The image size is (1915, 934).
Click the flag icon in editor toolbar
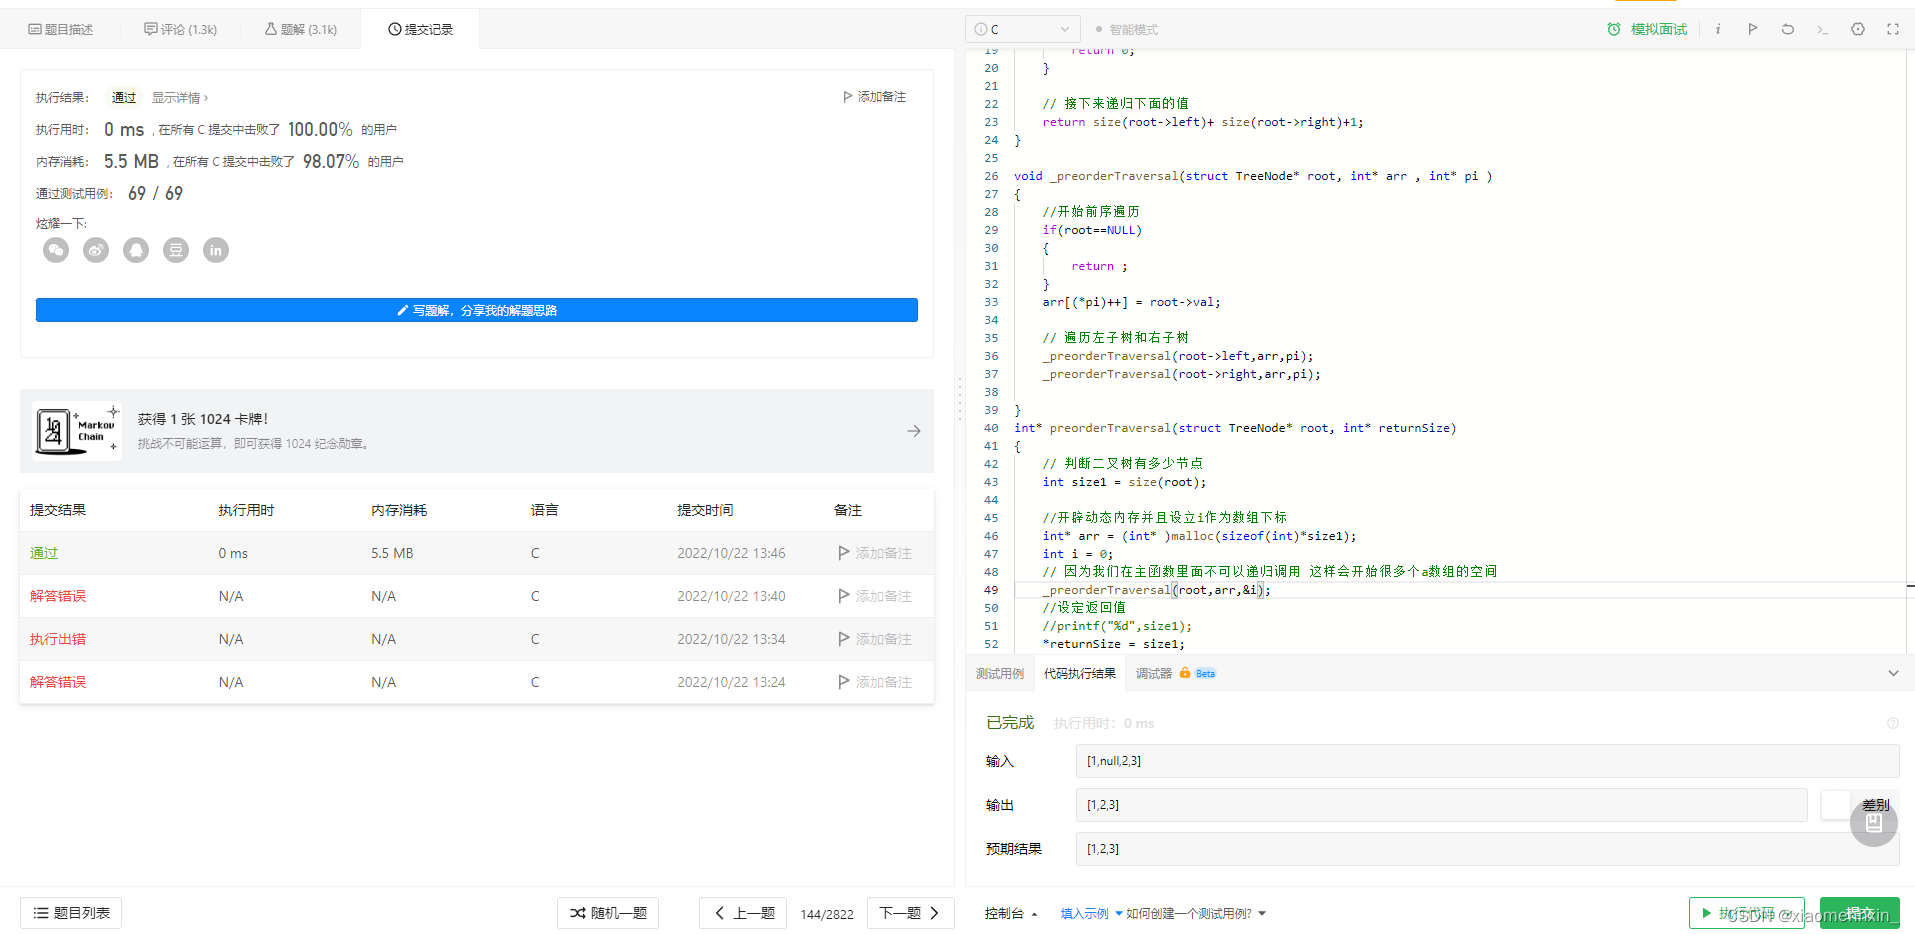(x=1753, y=29)
